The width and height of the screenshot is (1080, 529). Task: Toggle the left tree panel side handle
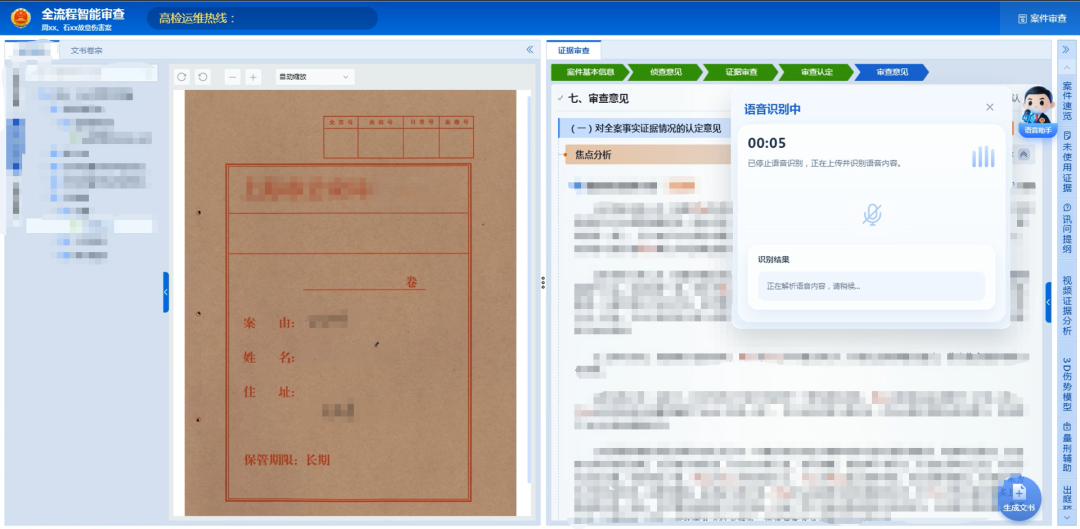coord(166,292)
